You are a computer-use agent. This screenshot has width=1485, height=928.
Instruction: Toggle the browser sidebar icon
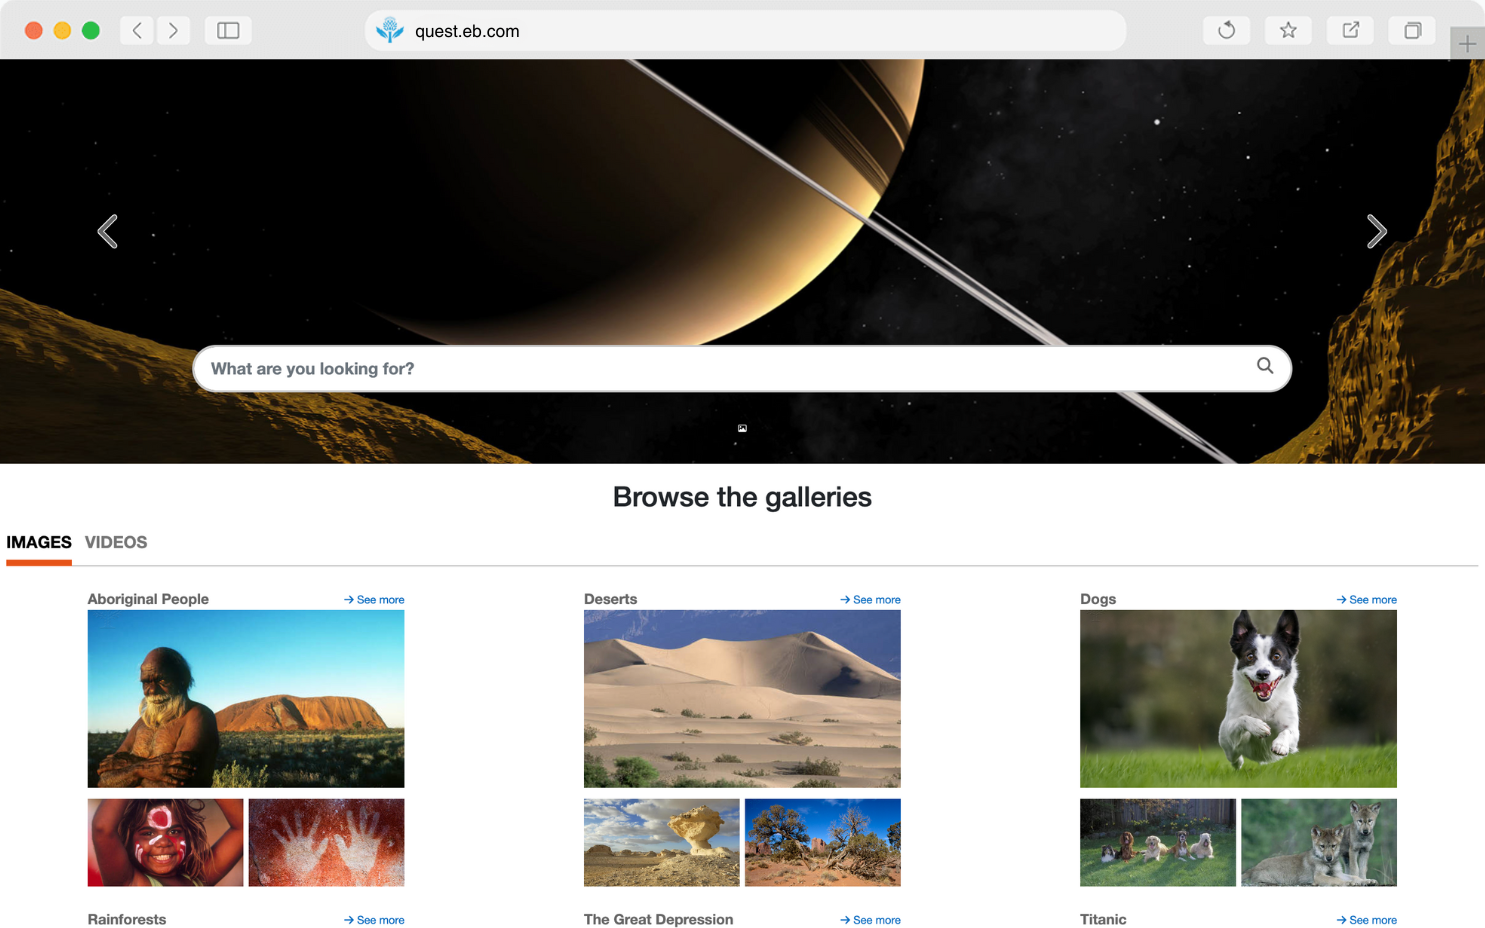228,30
